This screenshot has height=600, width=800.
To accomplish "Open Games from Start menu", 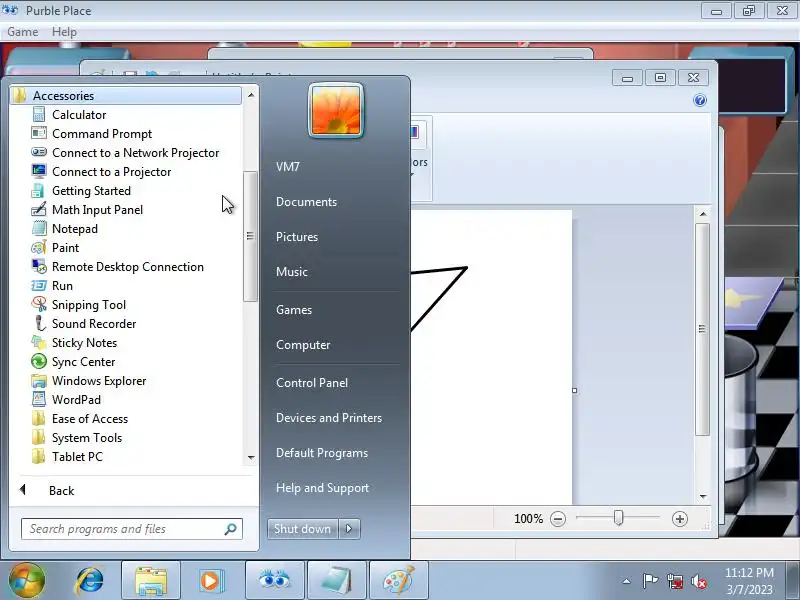I will (294, 310).
